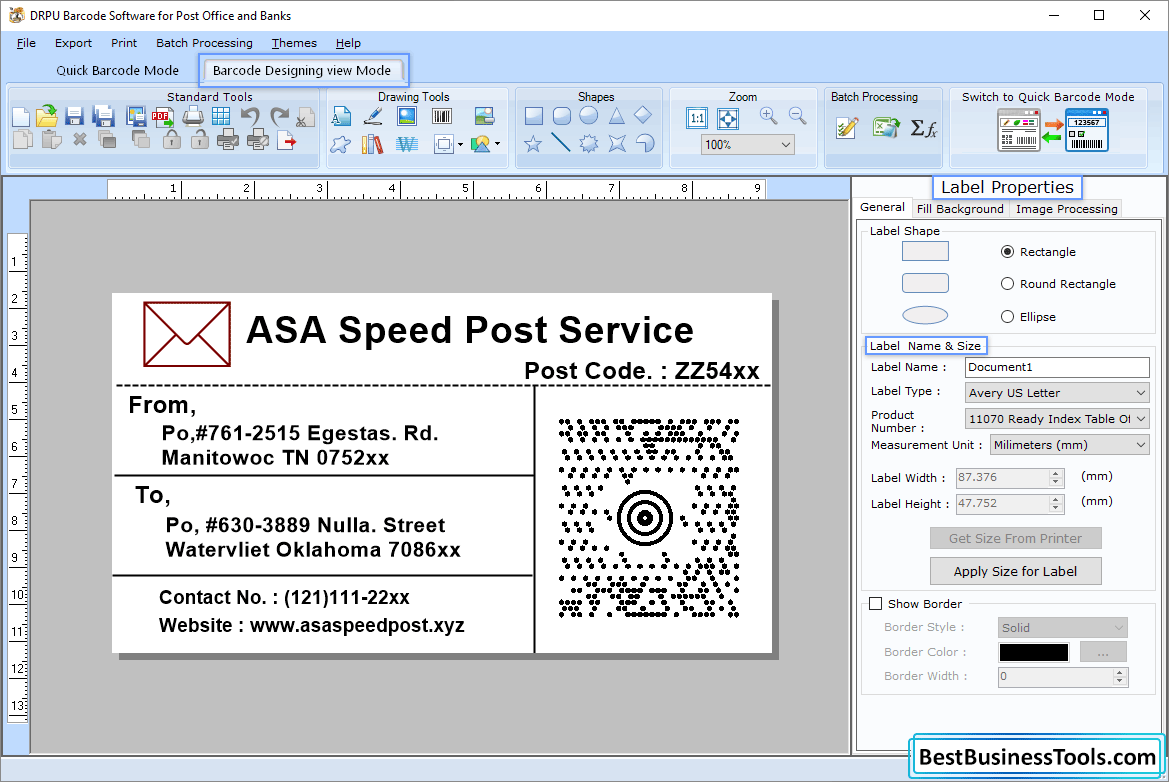Screen dimensions: 1169x782
Task: Click the Label Width value field
Action: tap(1003, 477)
